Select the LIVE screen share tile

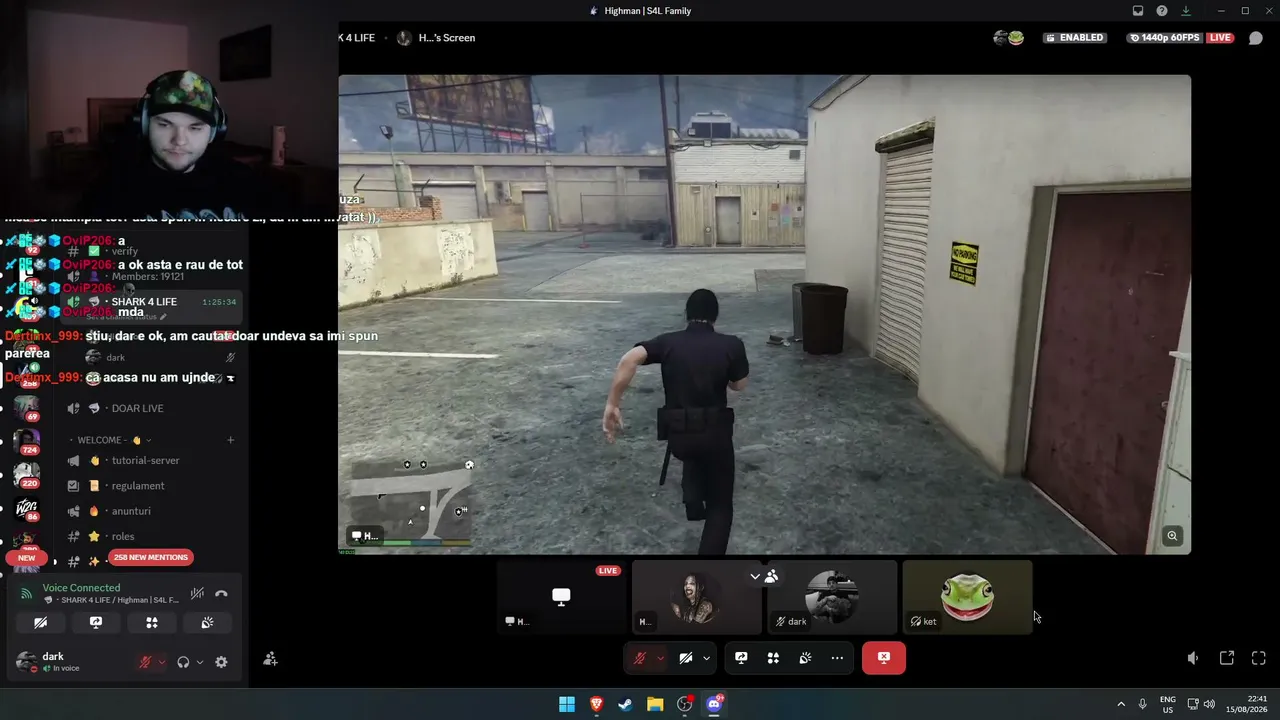coord(562,597)
